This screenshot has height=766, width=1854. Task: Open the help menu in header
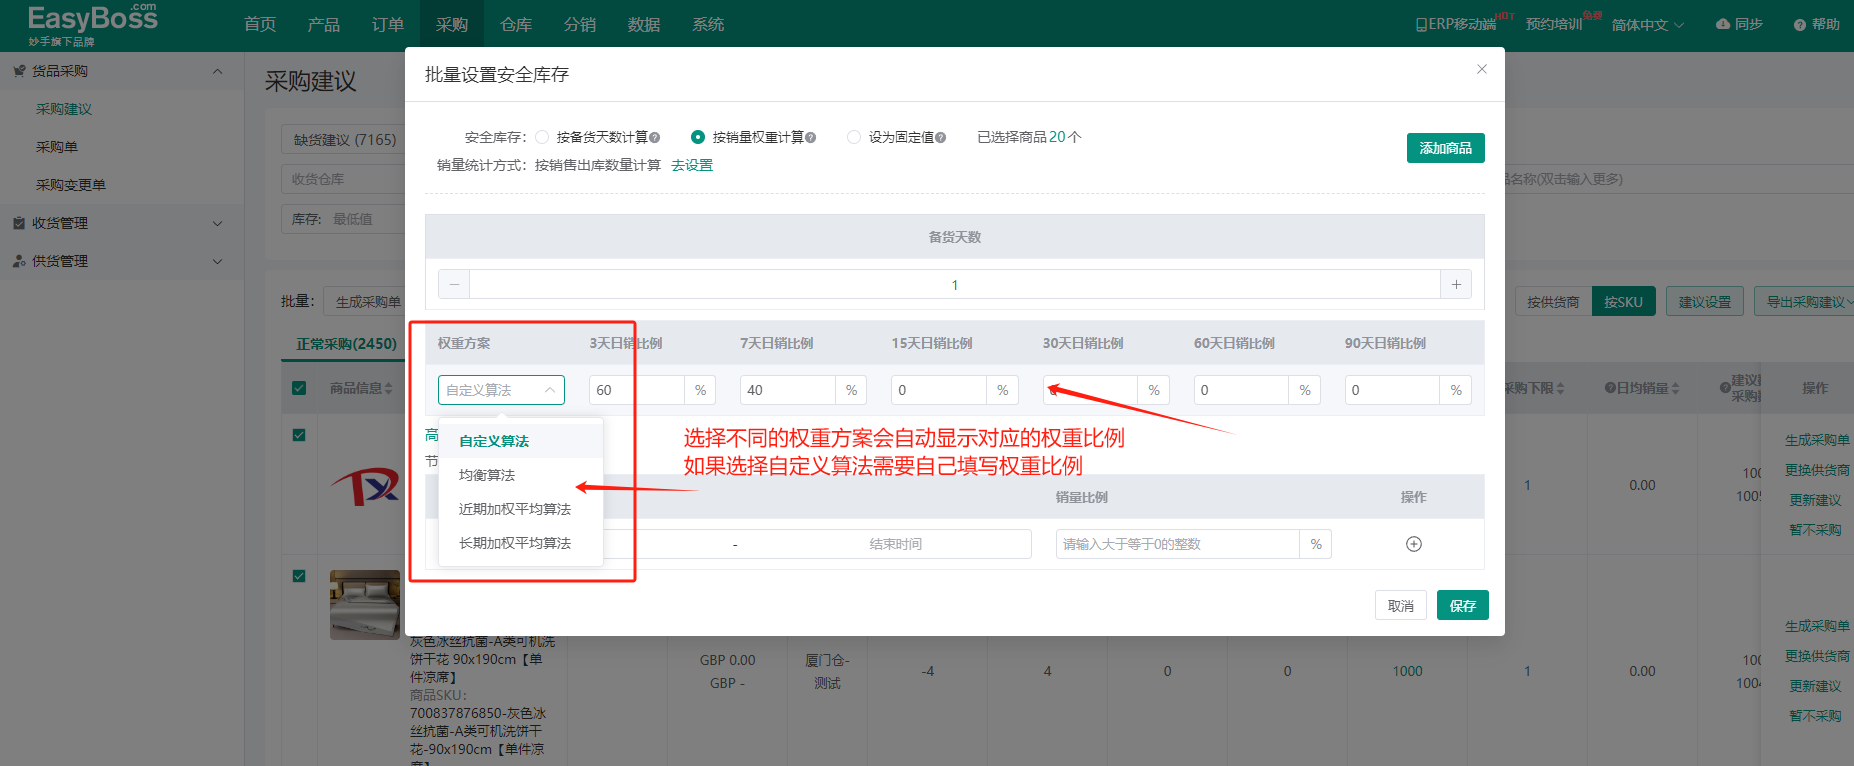click(x=1817, y=24)
